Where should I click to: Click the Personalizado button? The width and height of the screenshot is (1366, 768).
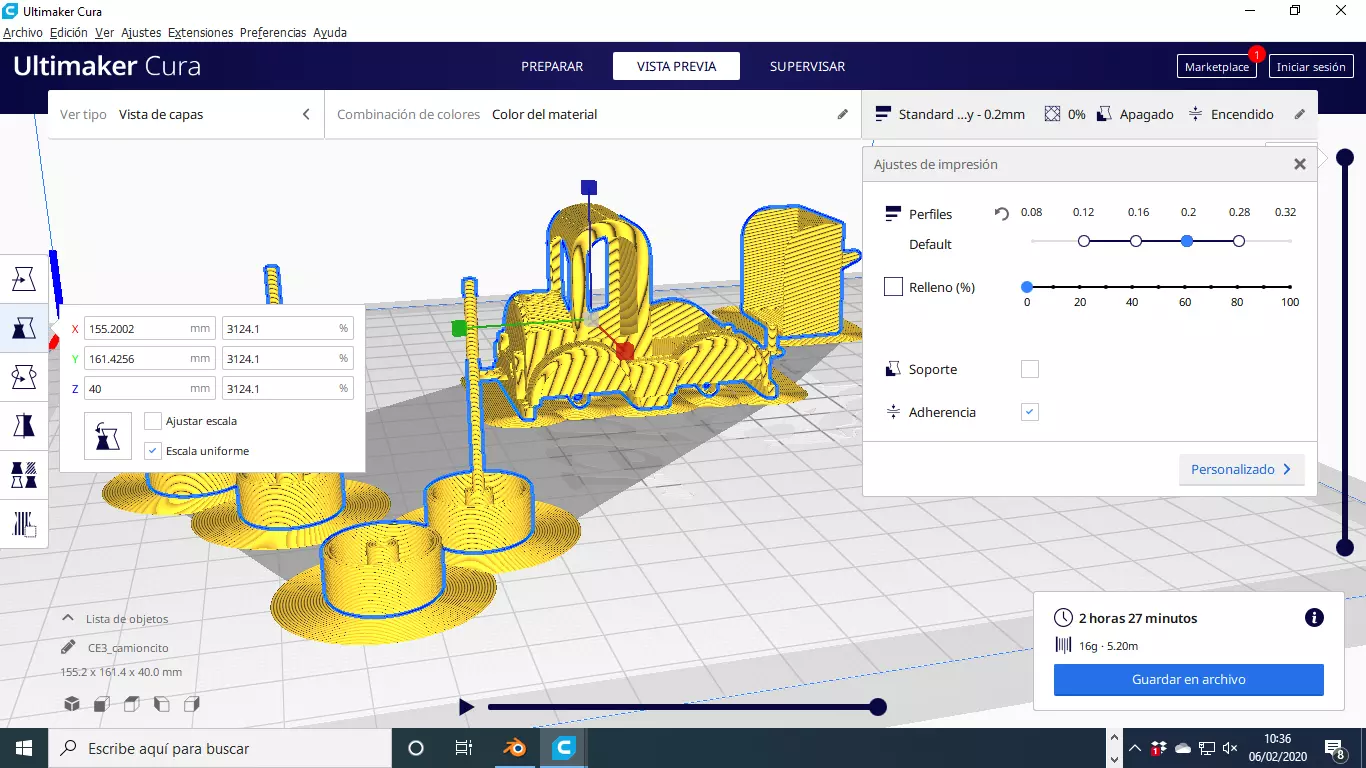1242,469
